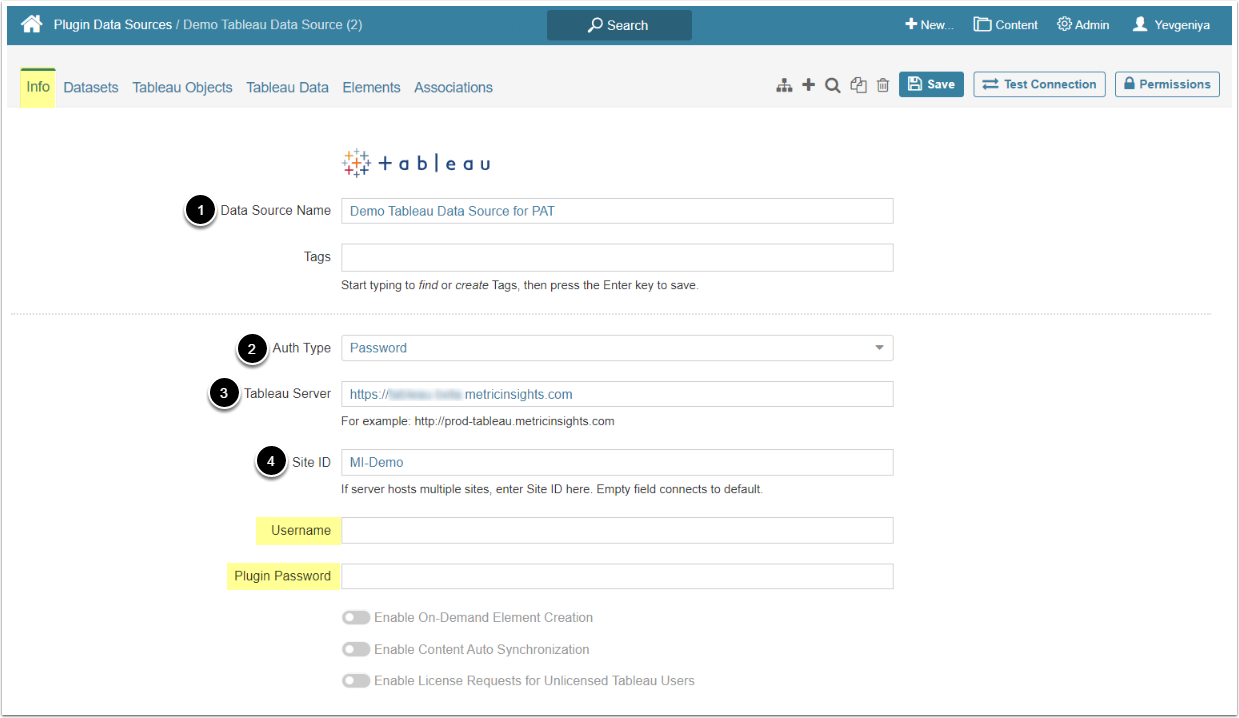This screenshot has height=718, width=1239.
Task: Enable On-Demand Element Creation toggle
Action: 356,618
